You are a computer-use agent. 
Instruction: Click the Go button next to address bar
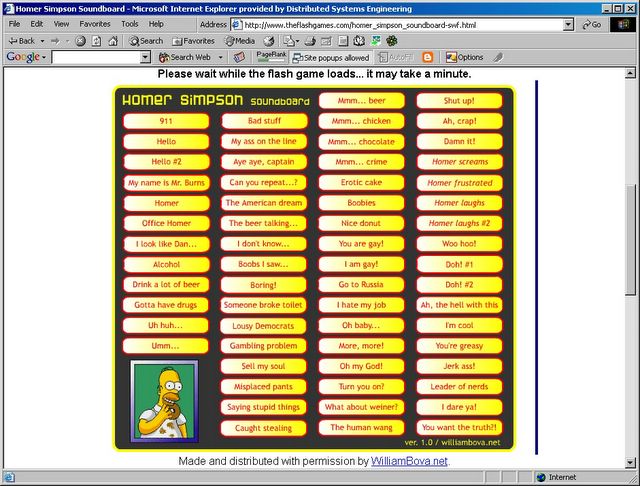tap(591, 25)
